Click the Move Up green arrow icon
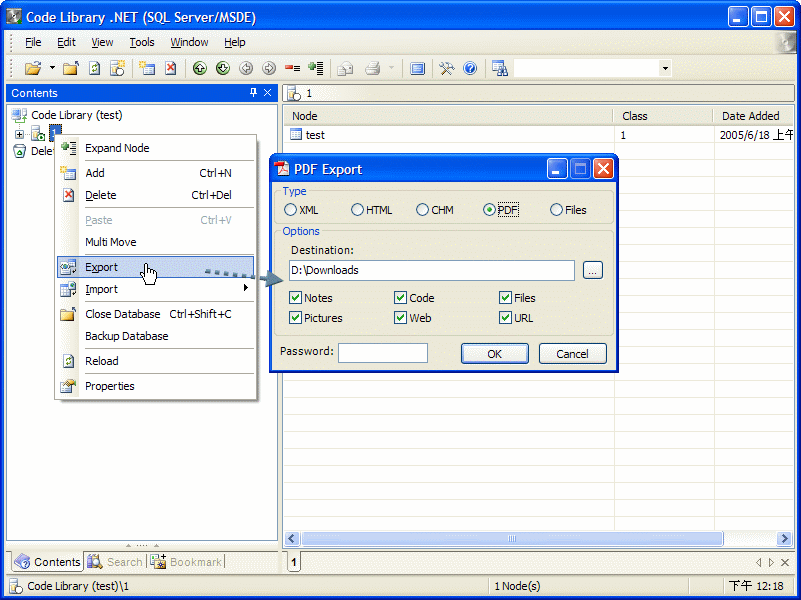 [x=200, y=68]
